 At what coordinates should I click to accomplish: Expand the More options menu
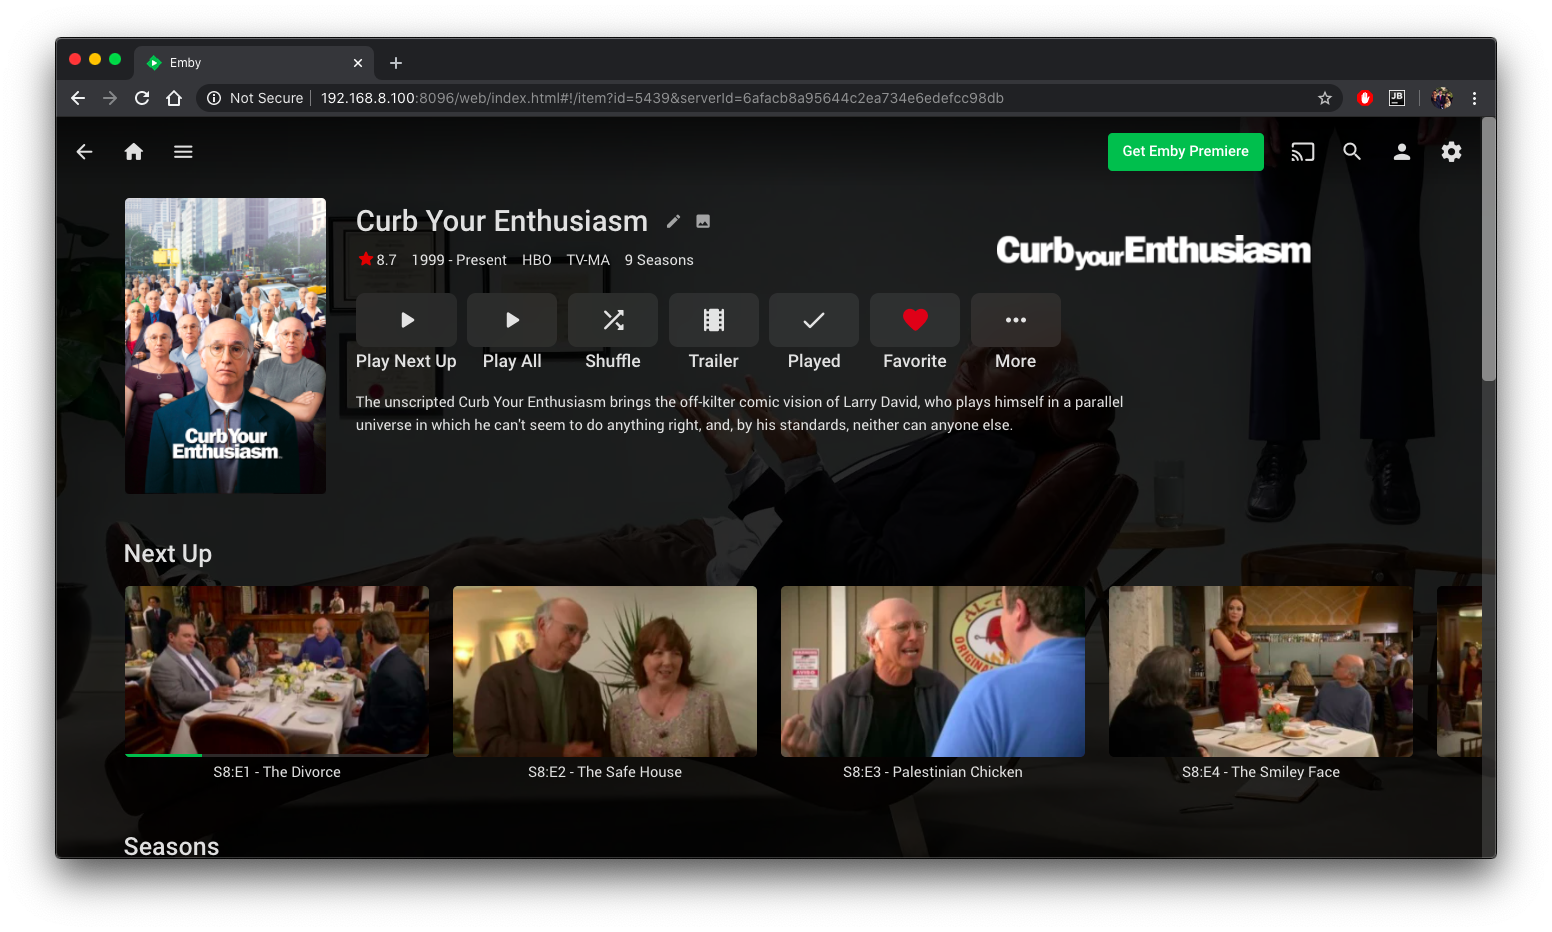point(1015,320)
